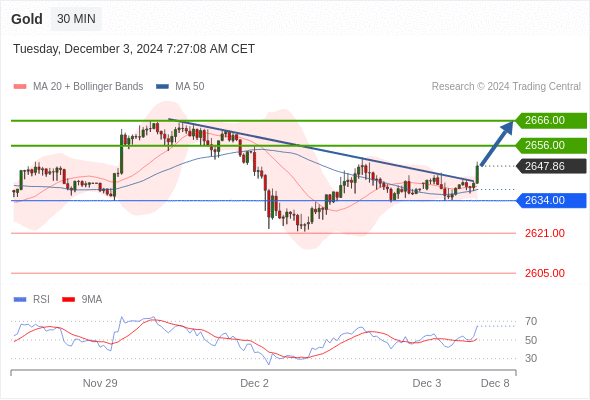
Task: Click the RSI 70 level label
Action: [x=531, y=321]
